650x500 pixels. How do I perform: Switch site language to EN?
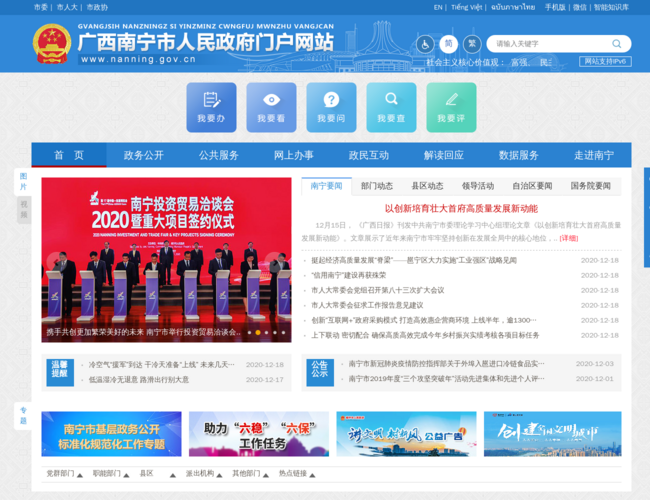tap(438, 7)
